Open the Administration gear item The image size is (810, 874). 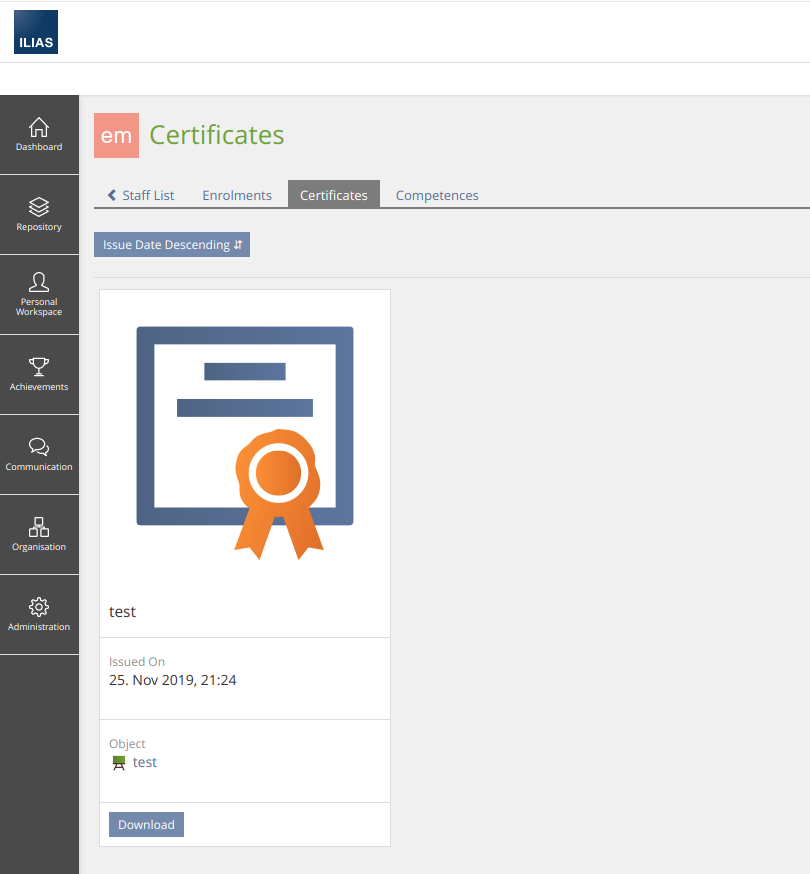39,615
